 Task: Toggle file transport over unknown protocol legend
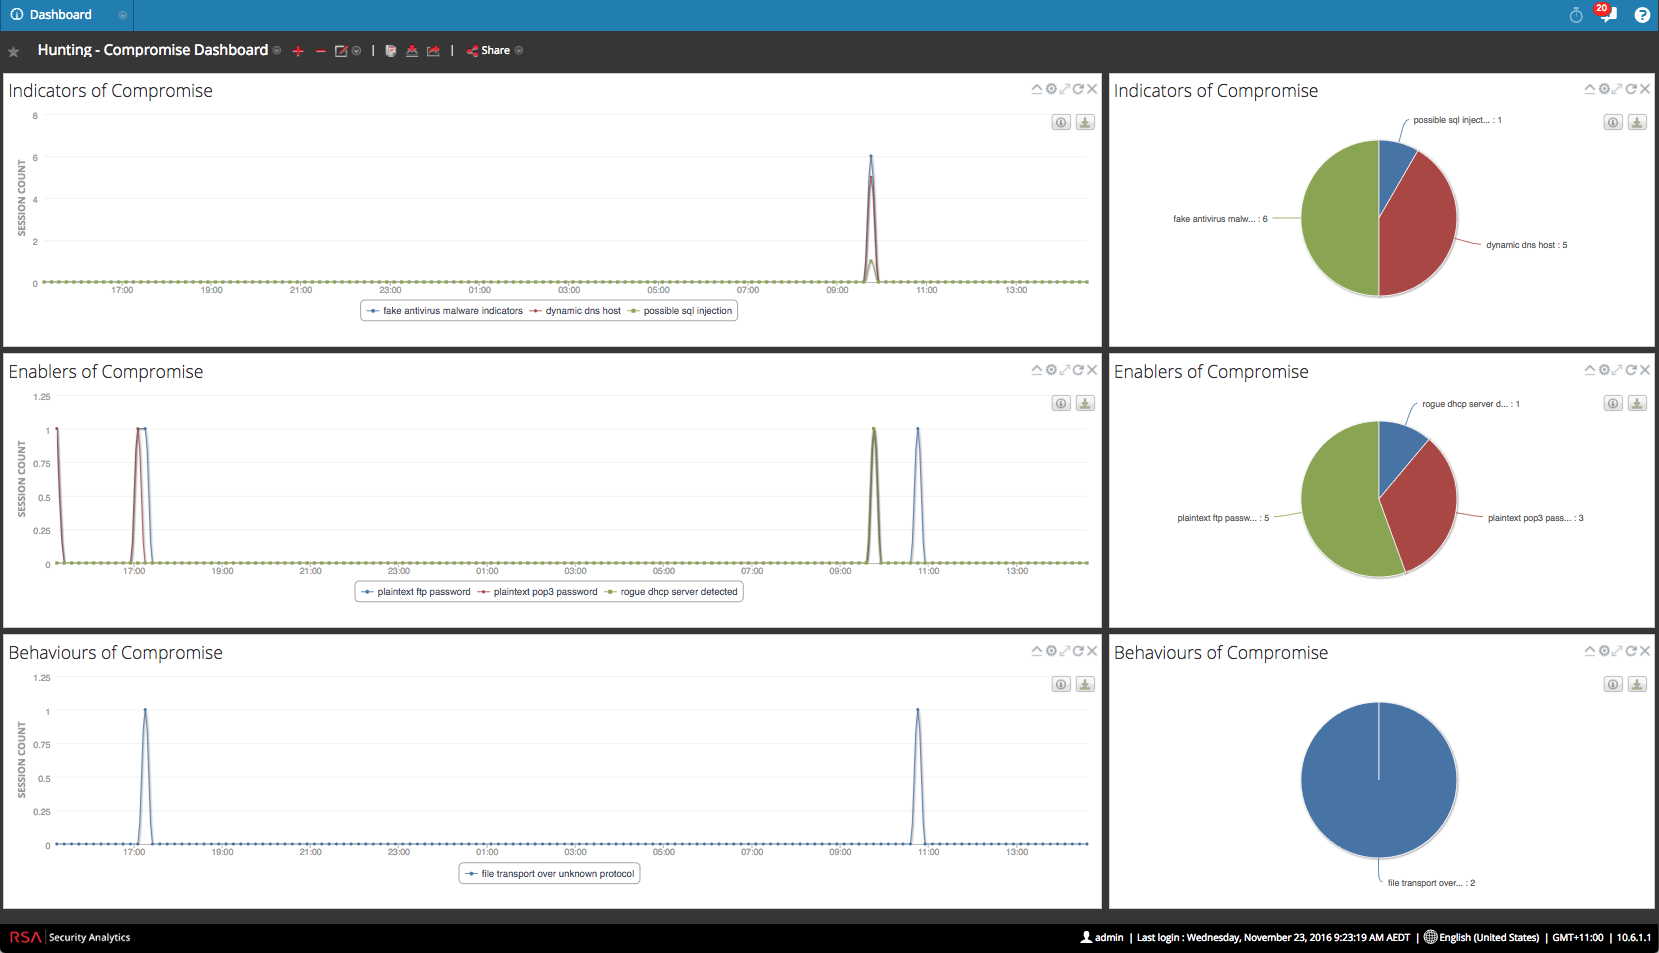tap(550, 874)
